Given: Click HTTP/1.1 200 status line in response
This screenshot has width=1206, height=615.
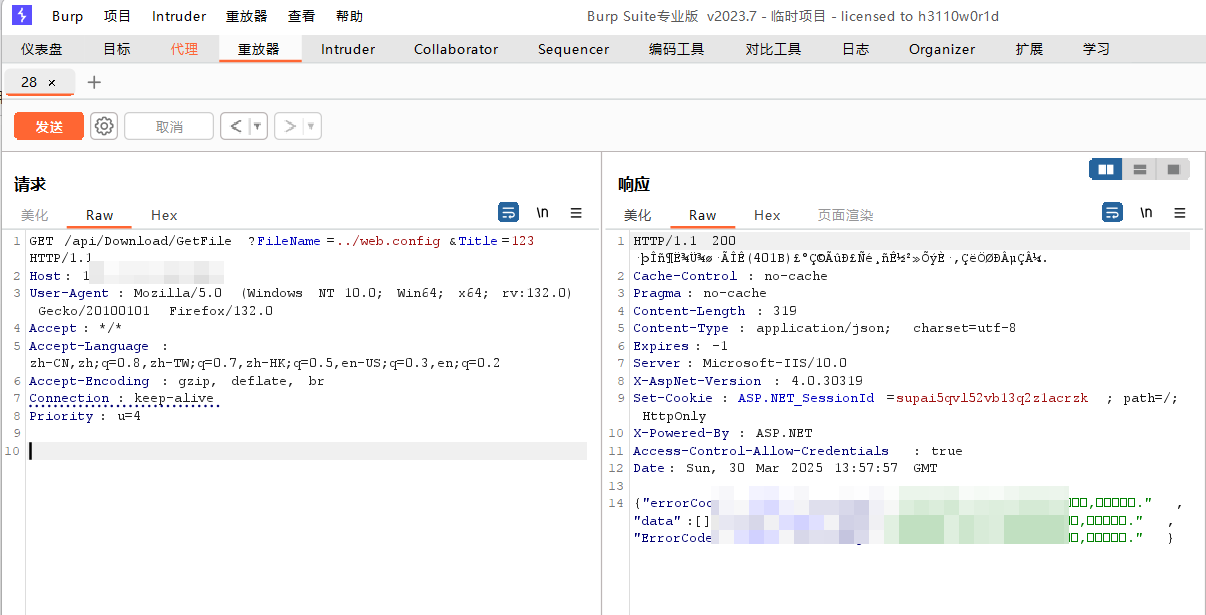Looking at the screenshot, I should click(684, 241).
